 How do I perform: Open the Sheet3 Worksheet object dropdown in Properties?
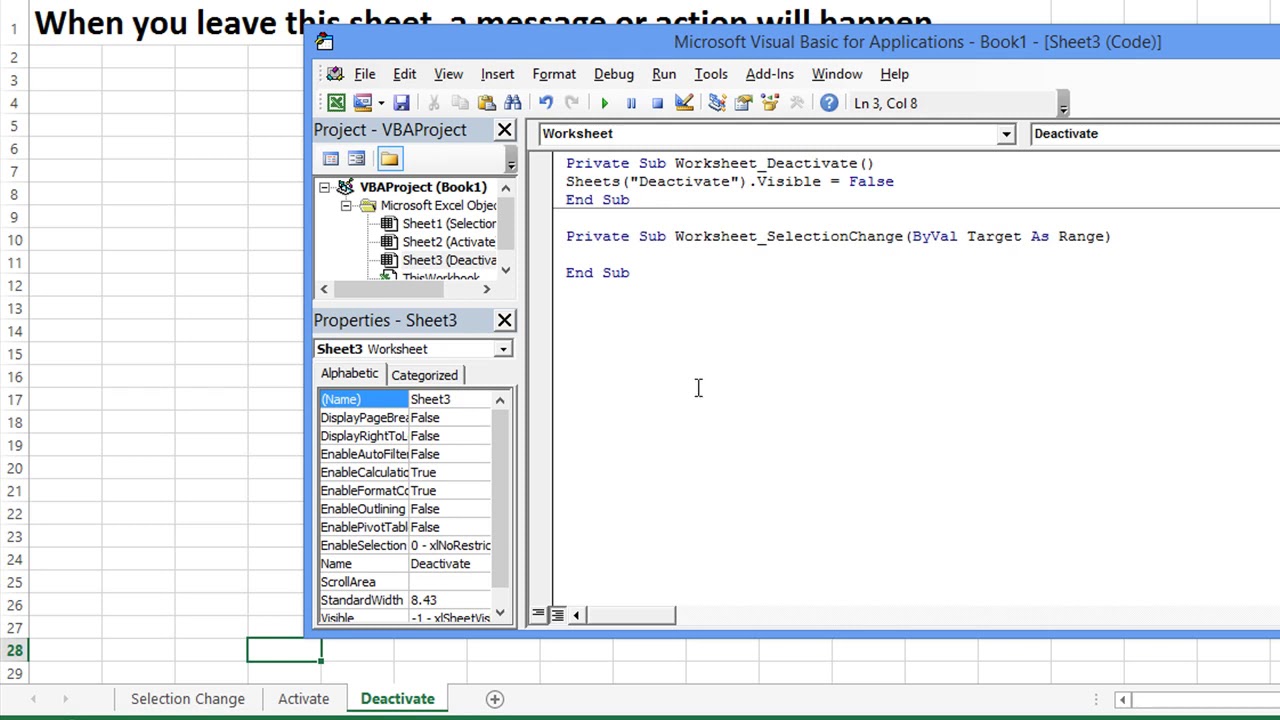(503, 349)
